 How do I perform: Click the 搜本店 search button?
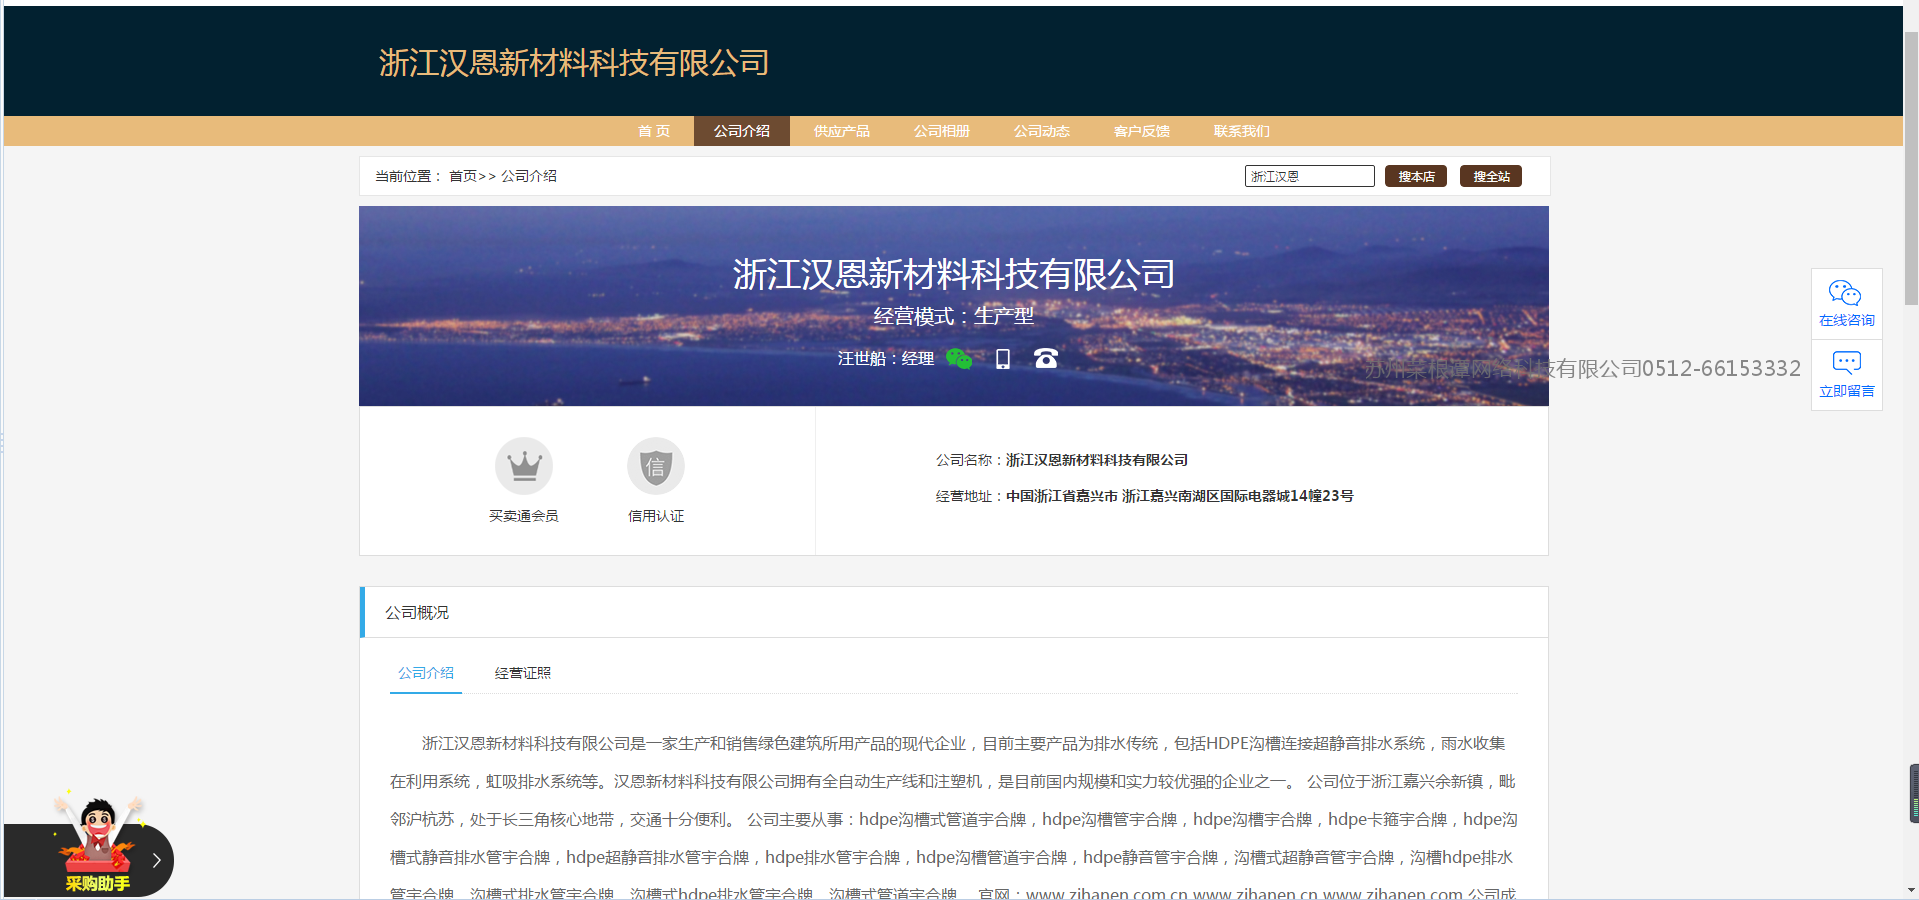point(1416,176)
